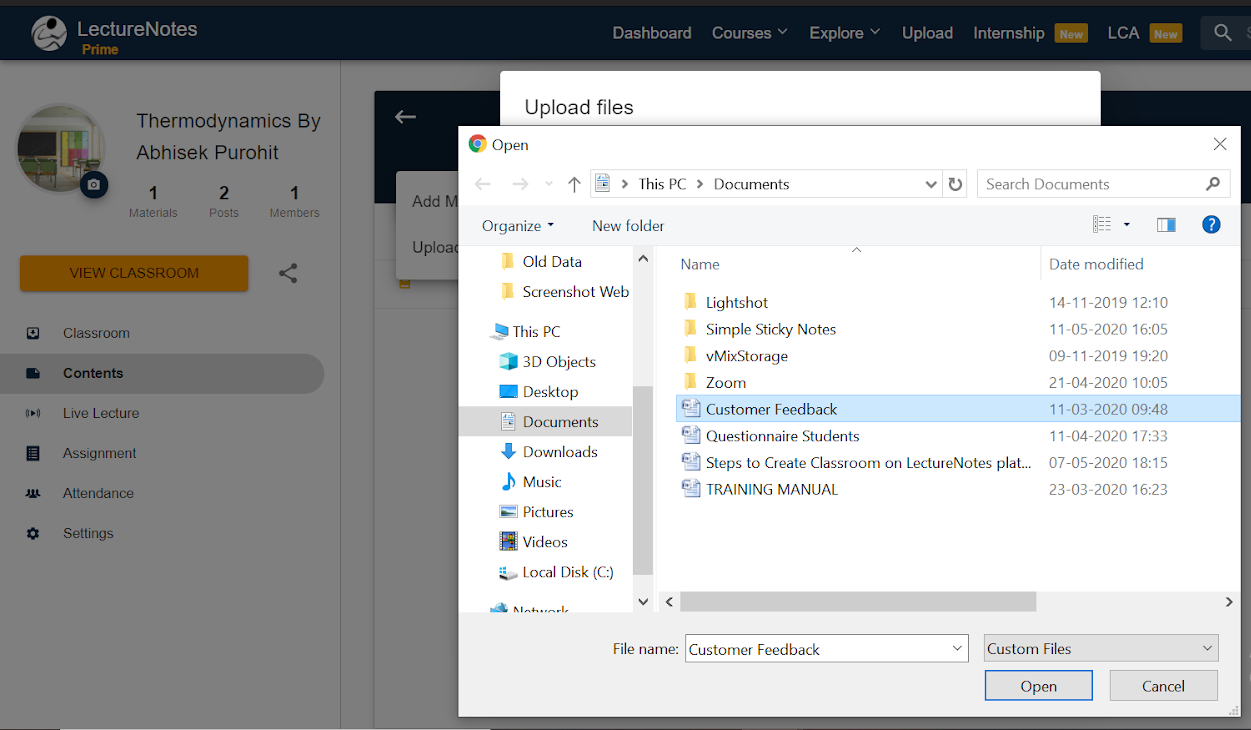
Task: Open Classroom in the left sidebar
Action: pyautogui.click(x=96, y=333)
